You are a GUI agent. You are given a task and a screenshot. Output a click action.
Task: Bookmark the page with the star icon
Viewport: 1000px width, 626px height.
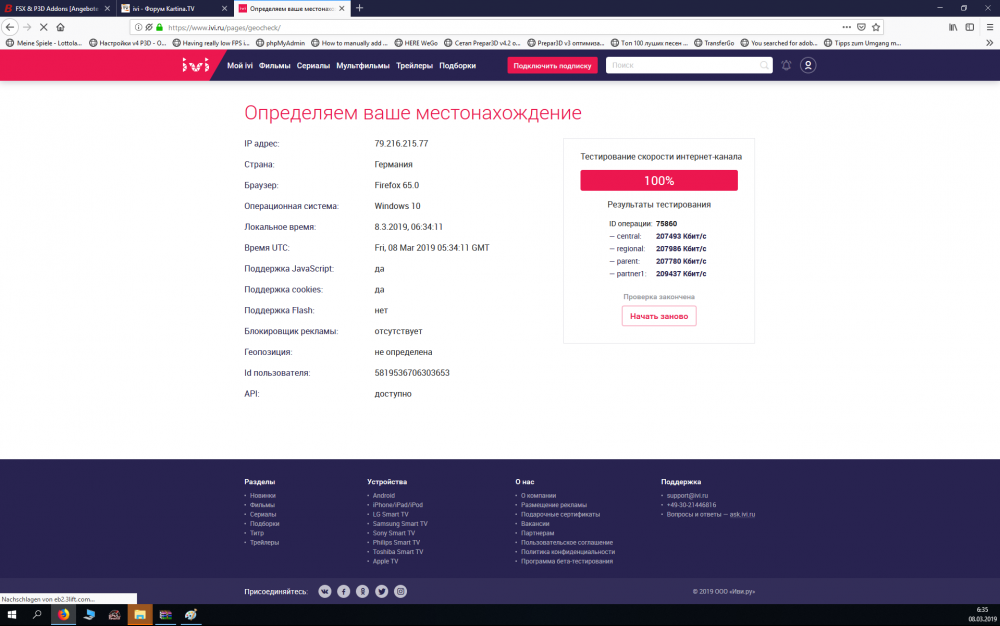pyautogui.click(x=876, y=28)
